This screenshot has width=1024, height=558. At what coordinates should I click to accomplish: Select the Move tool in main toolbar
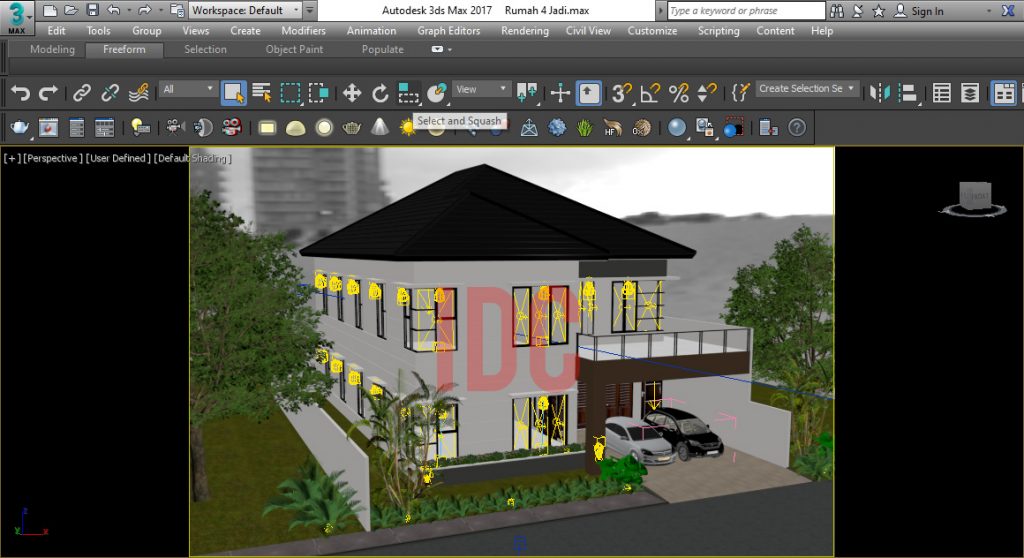pos(351,93)
